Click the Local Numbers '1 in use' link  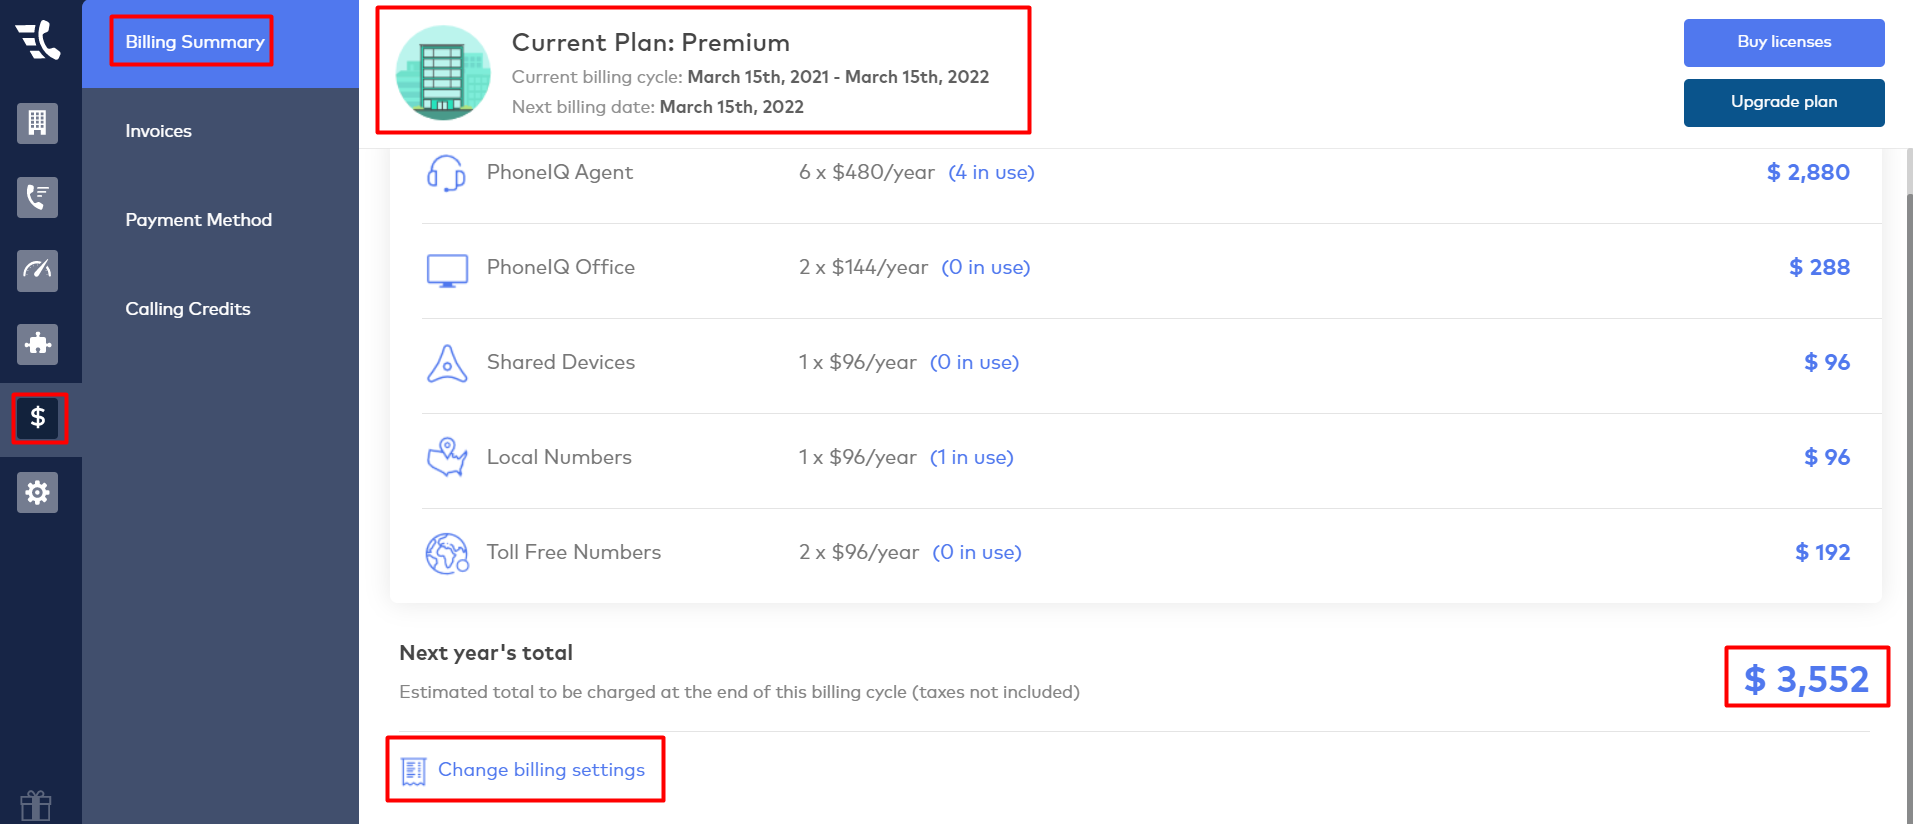click(971, 458)
